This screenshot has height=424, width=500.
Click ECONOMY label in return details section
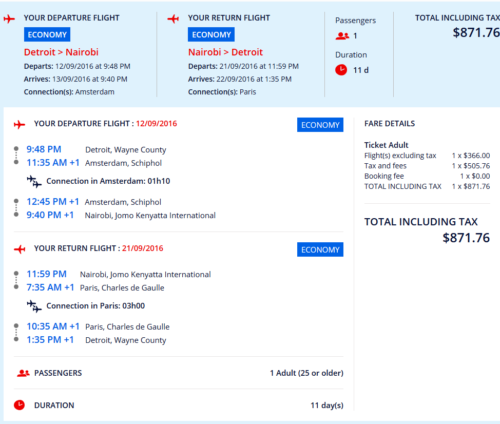(320, 250)
